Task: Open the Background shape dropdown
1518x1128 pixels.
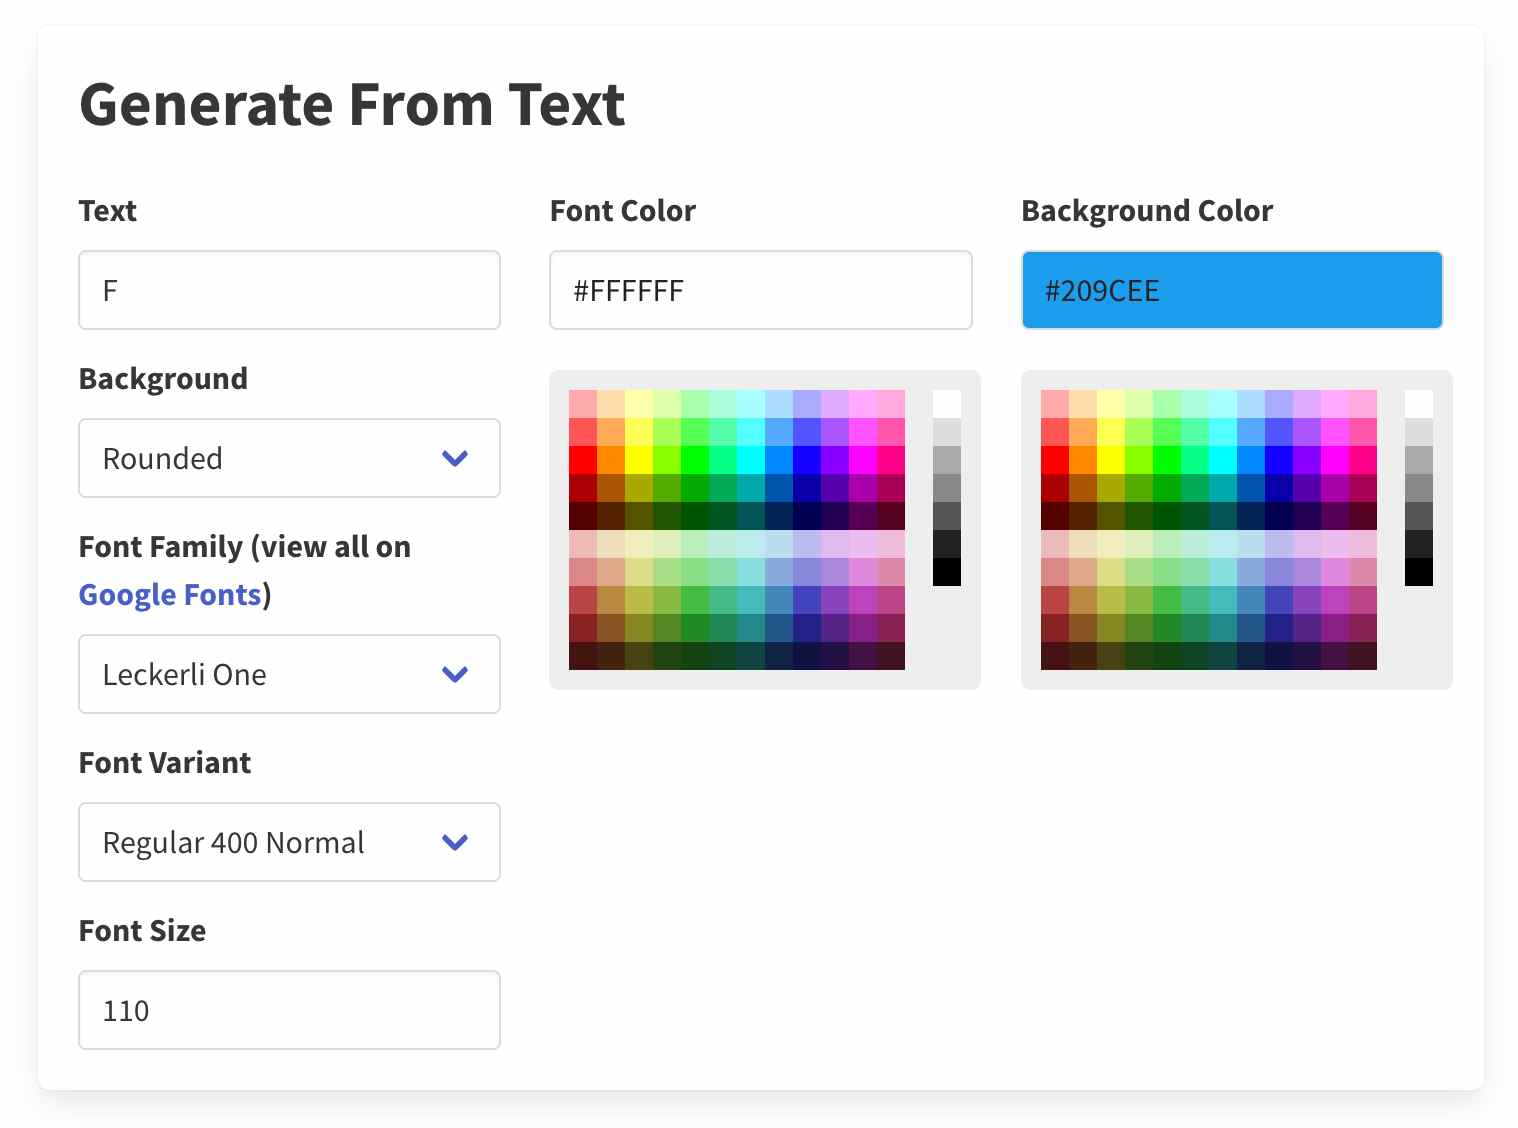Action: [x=288, y=458]
